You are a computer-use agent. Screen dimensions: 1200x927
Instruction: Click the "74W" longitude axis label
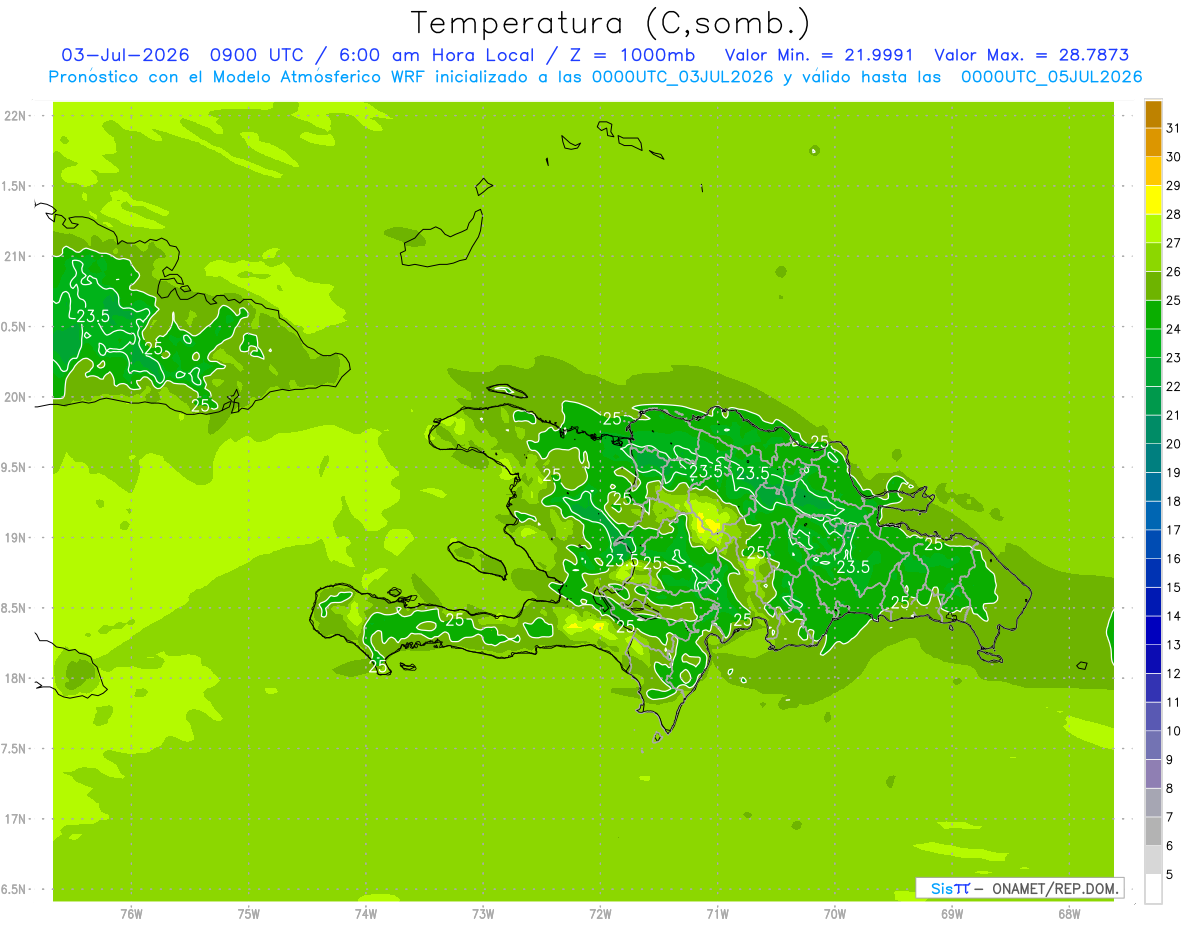tap(366, 914)
